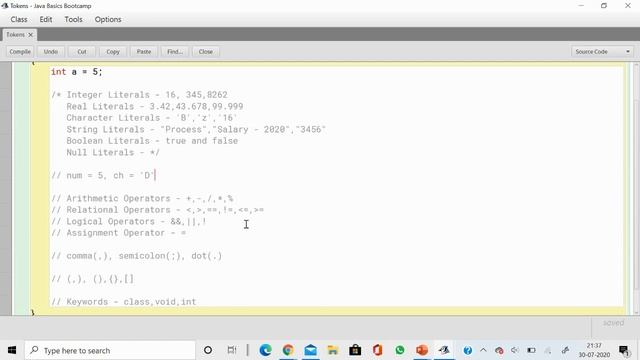Click the 'Real Literals' comment line
This screenshot has height=360, width=640.
pos(155,106)
